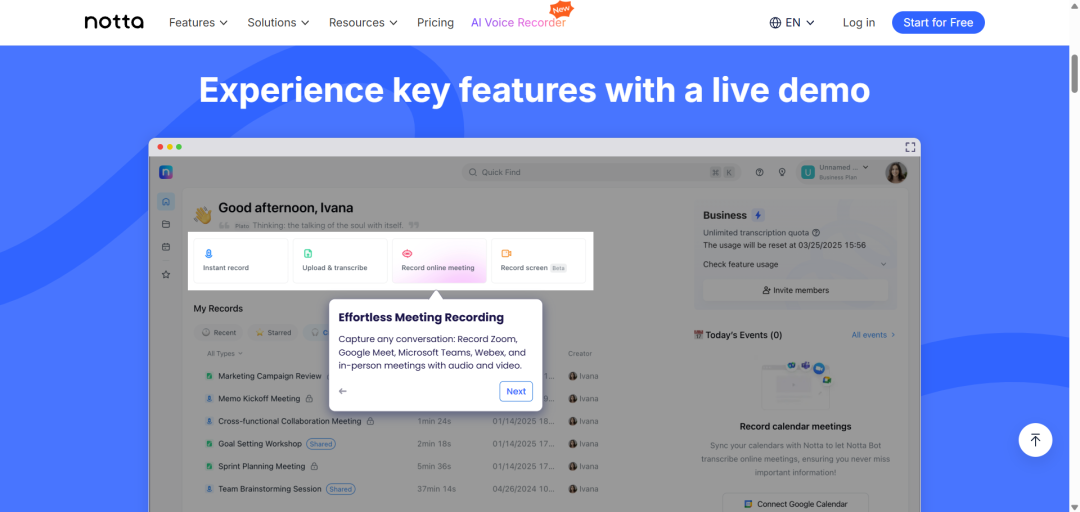Click the Instant record card
Image resolution: width=1080 pixels, height=512 pixels.
pos(240,260)
